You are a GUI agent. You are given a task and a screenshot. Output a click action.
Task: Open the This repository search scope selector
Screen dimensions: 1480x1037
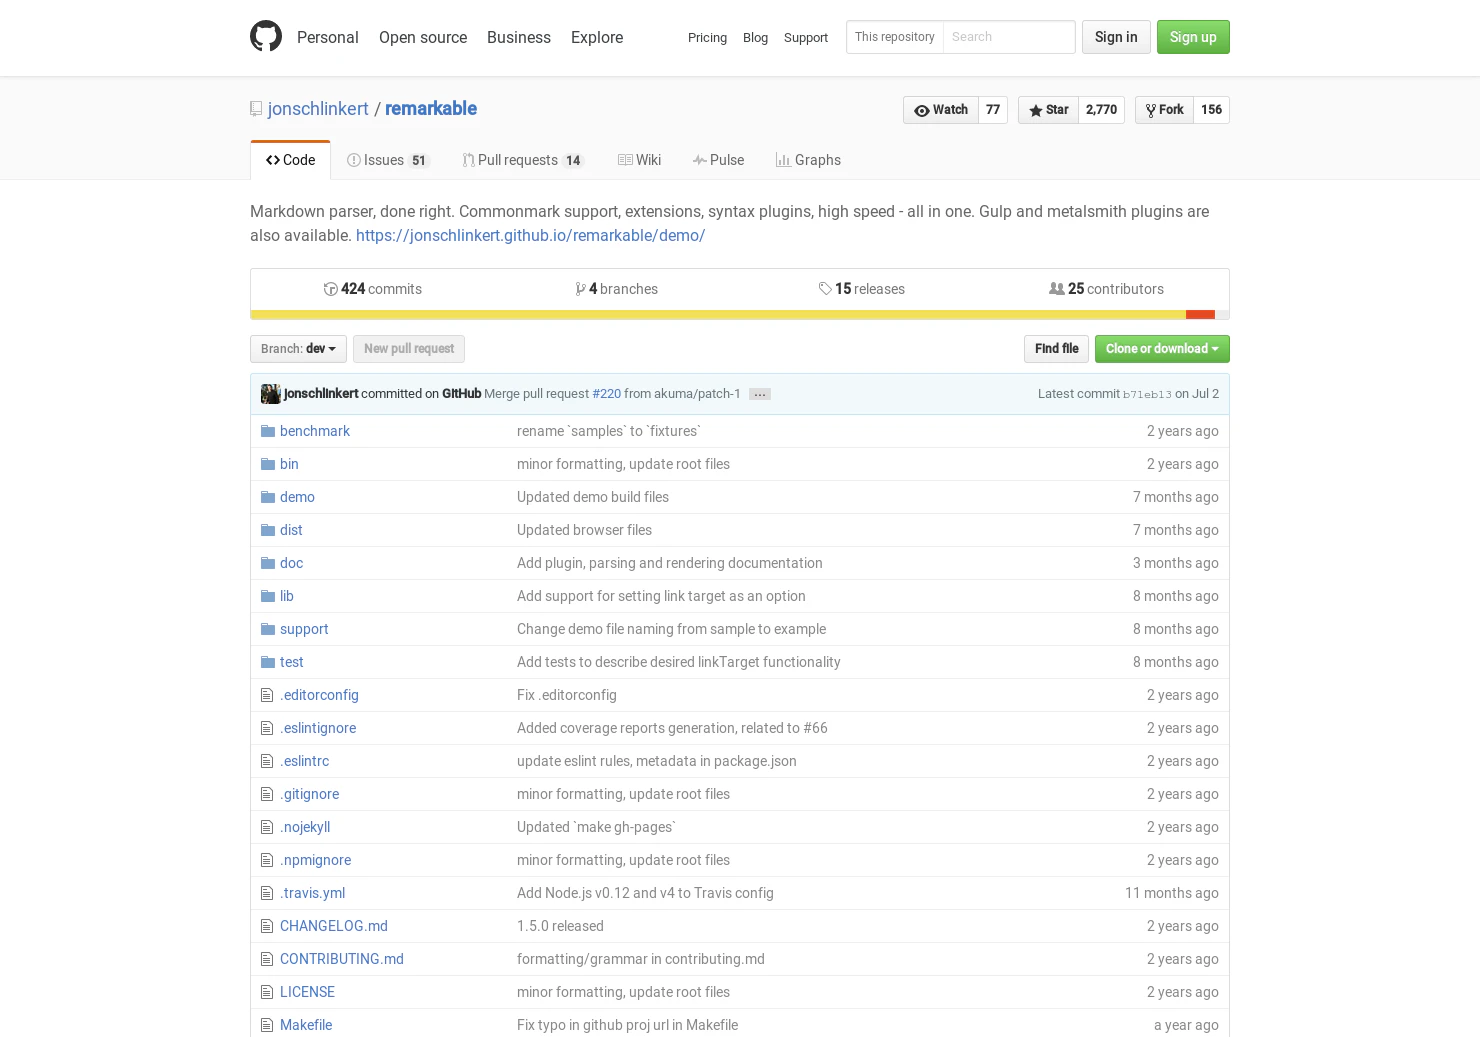click(895, 37)
